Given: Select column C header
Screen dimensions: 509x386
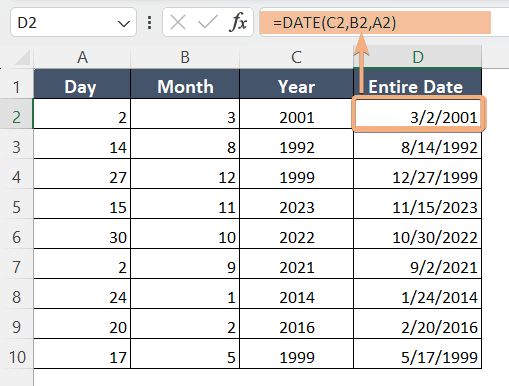Looking at the screenshot, I should tap(296, 57).
